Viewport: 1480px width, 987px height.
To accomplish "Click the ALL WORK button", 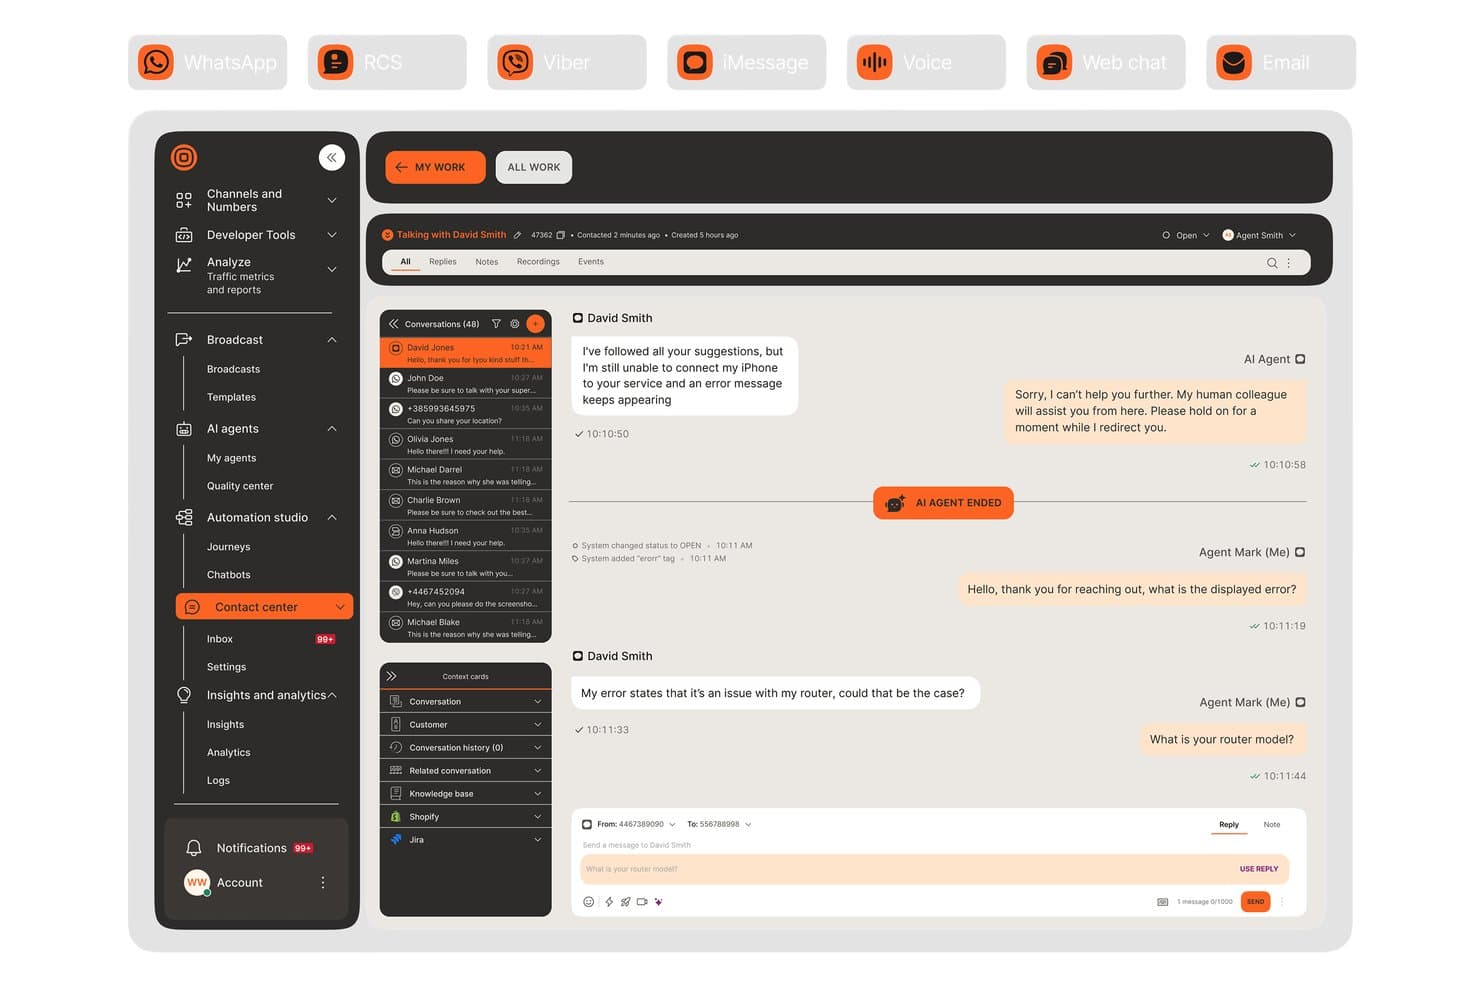I will (534, 167).
